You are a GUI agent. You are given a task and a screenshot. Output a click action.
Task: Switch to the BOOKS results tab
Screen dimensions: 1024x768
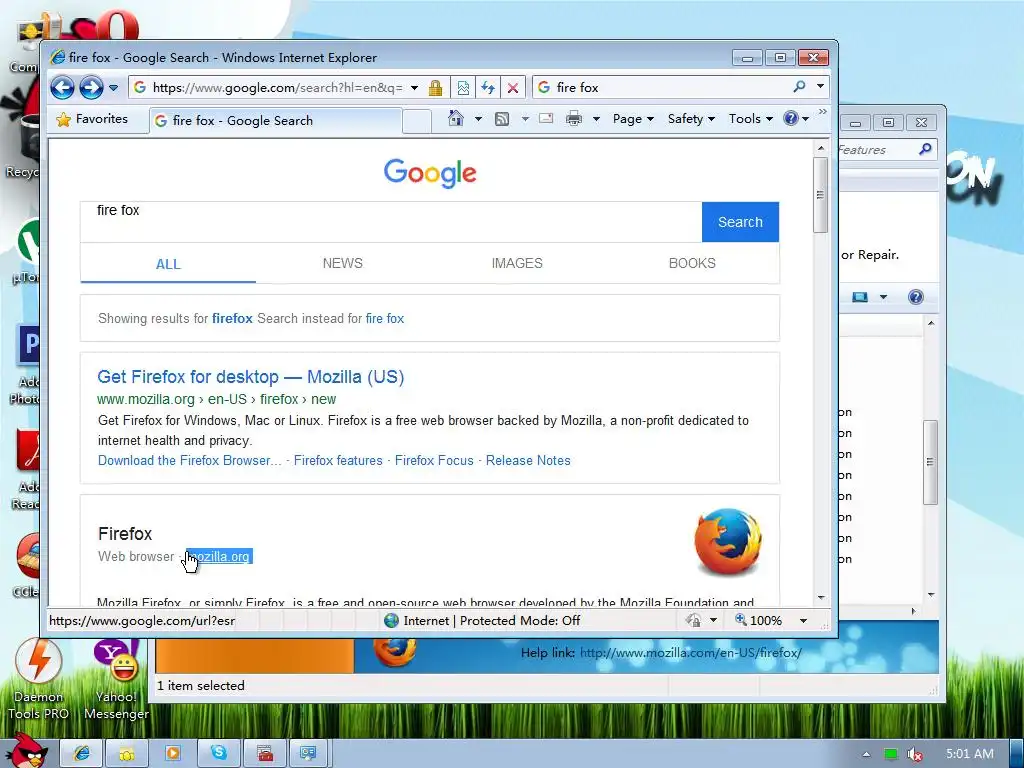point(692,263)
